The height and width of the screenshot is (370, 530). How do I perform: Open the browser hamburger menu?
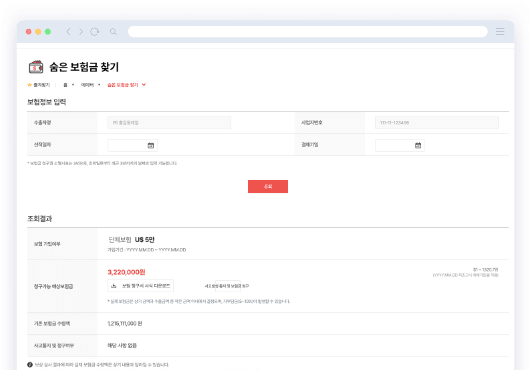[500, 31]
